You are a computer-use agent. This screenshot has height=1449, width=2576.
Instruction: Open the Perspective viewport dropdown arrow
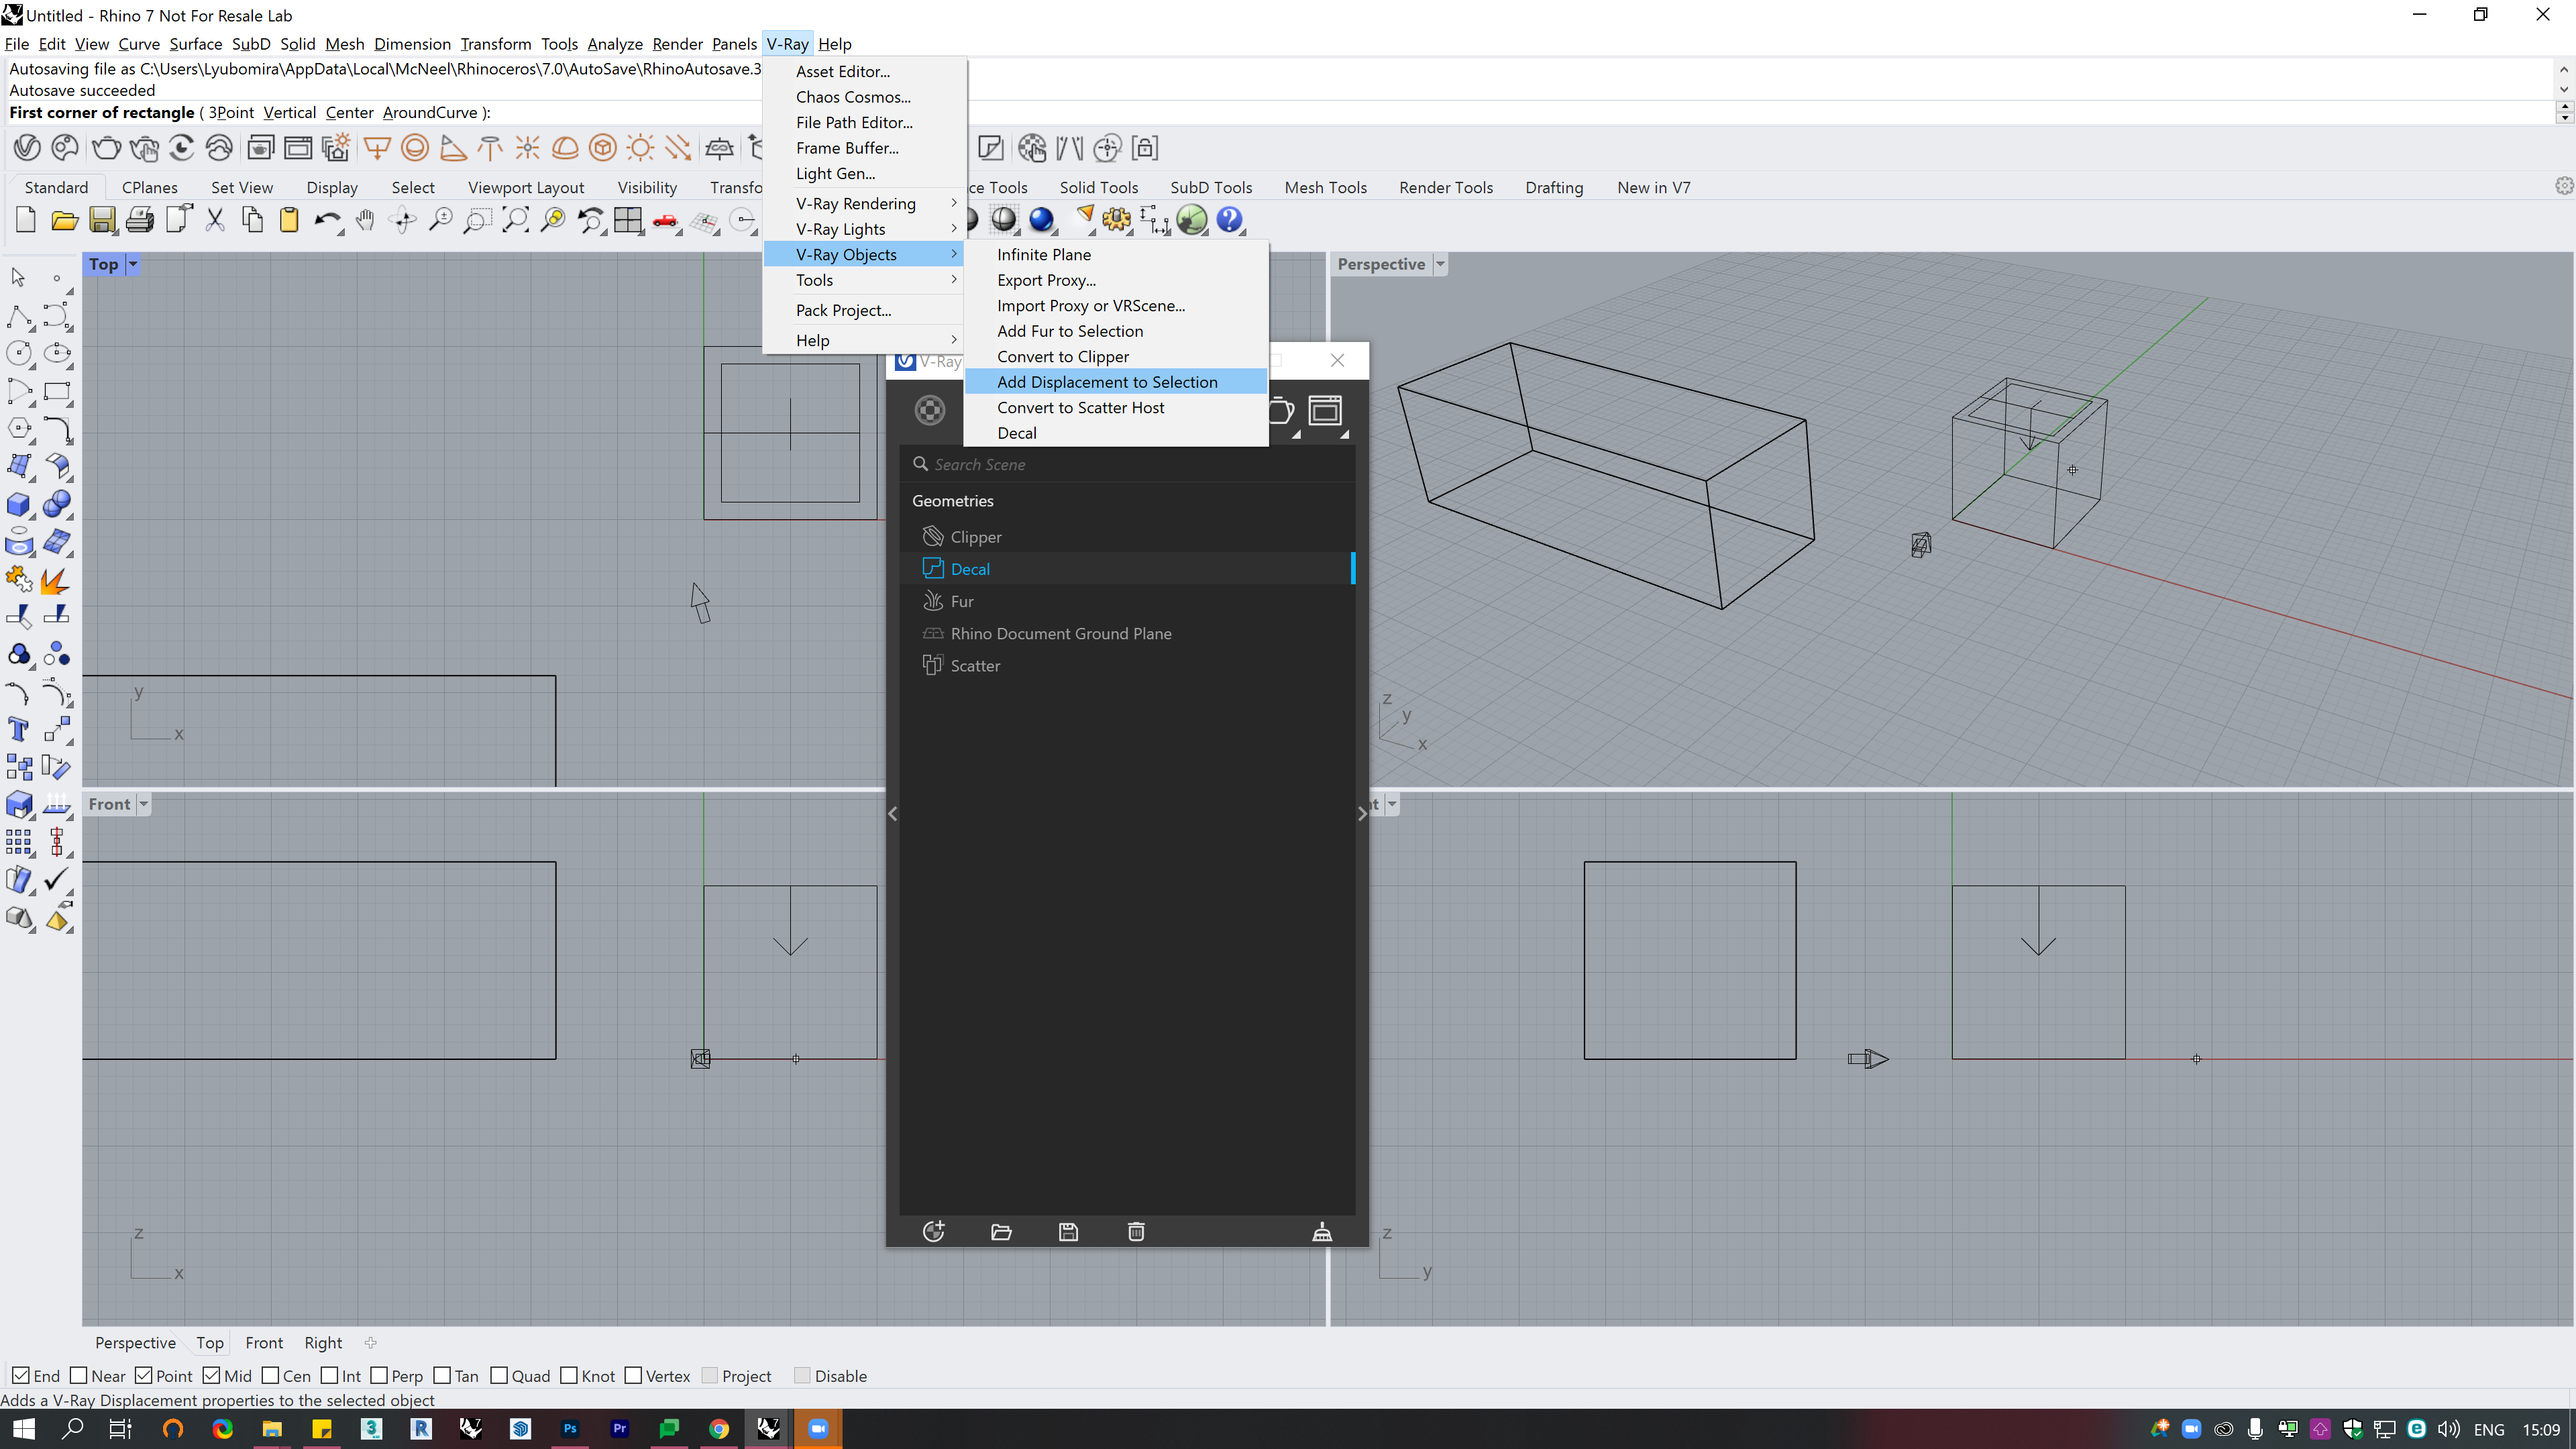1440,264
